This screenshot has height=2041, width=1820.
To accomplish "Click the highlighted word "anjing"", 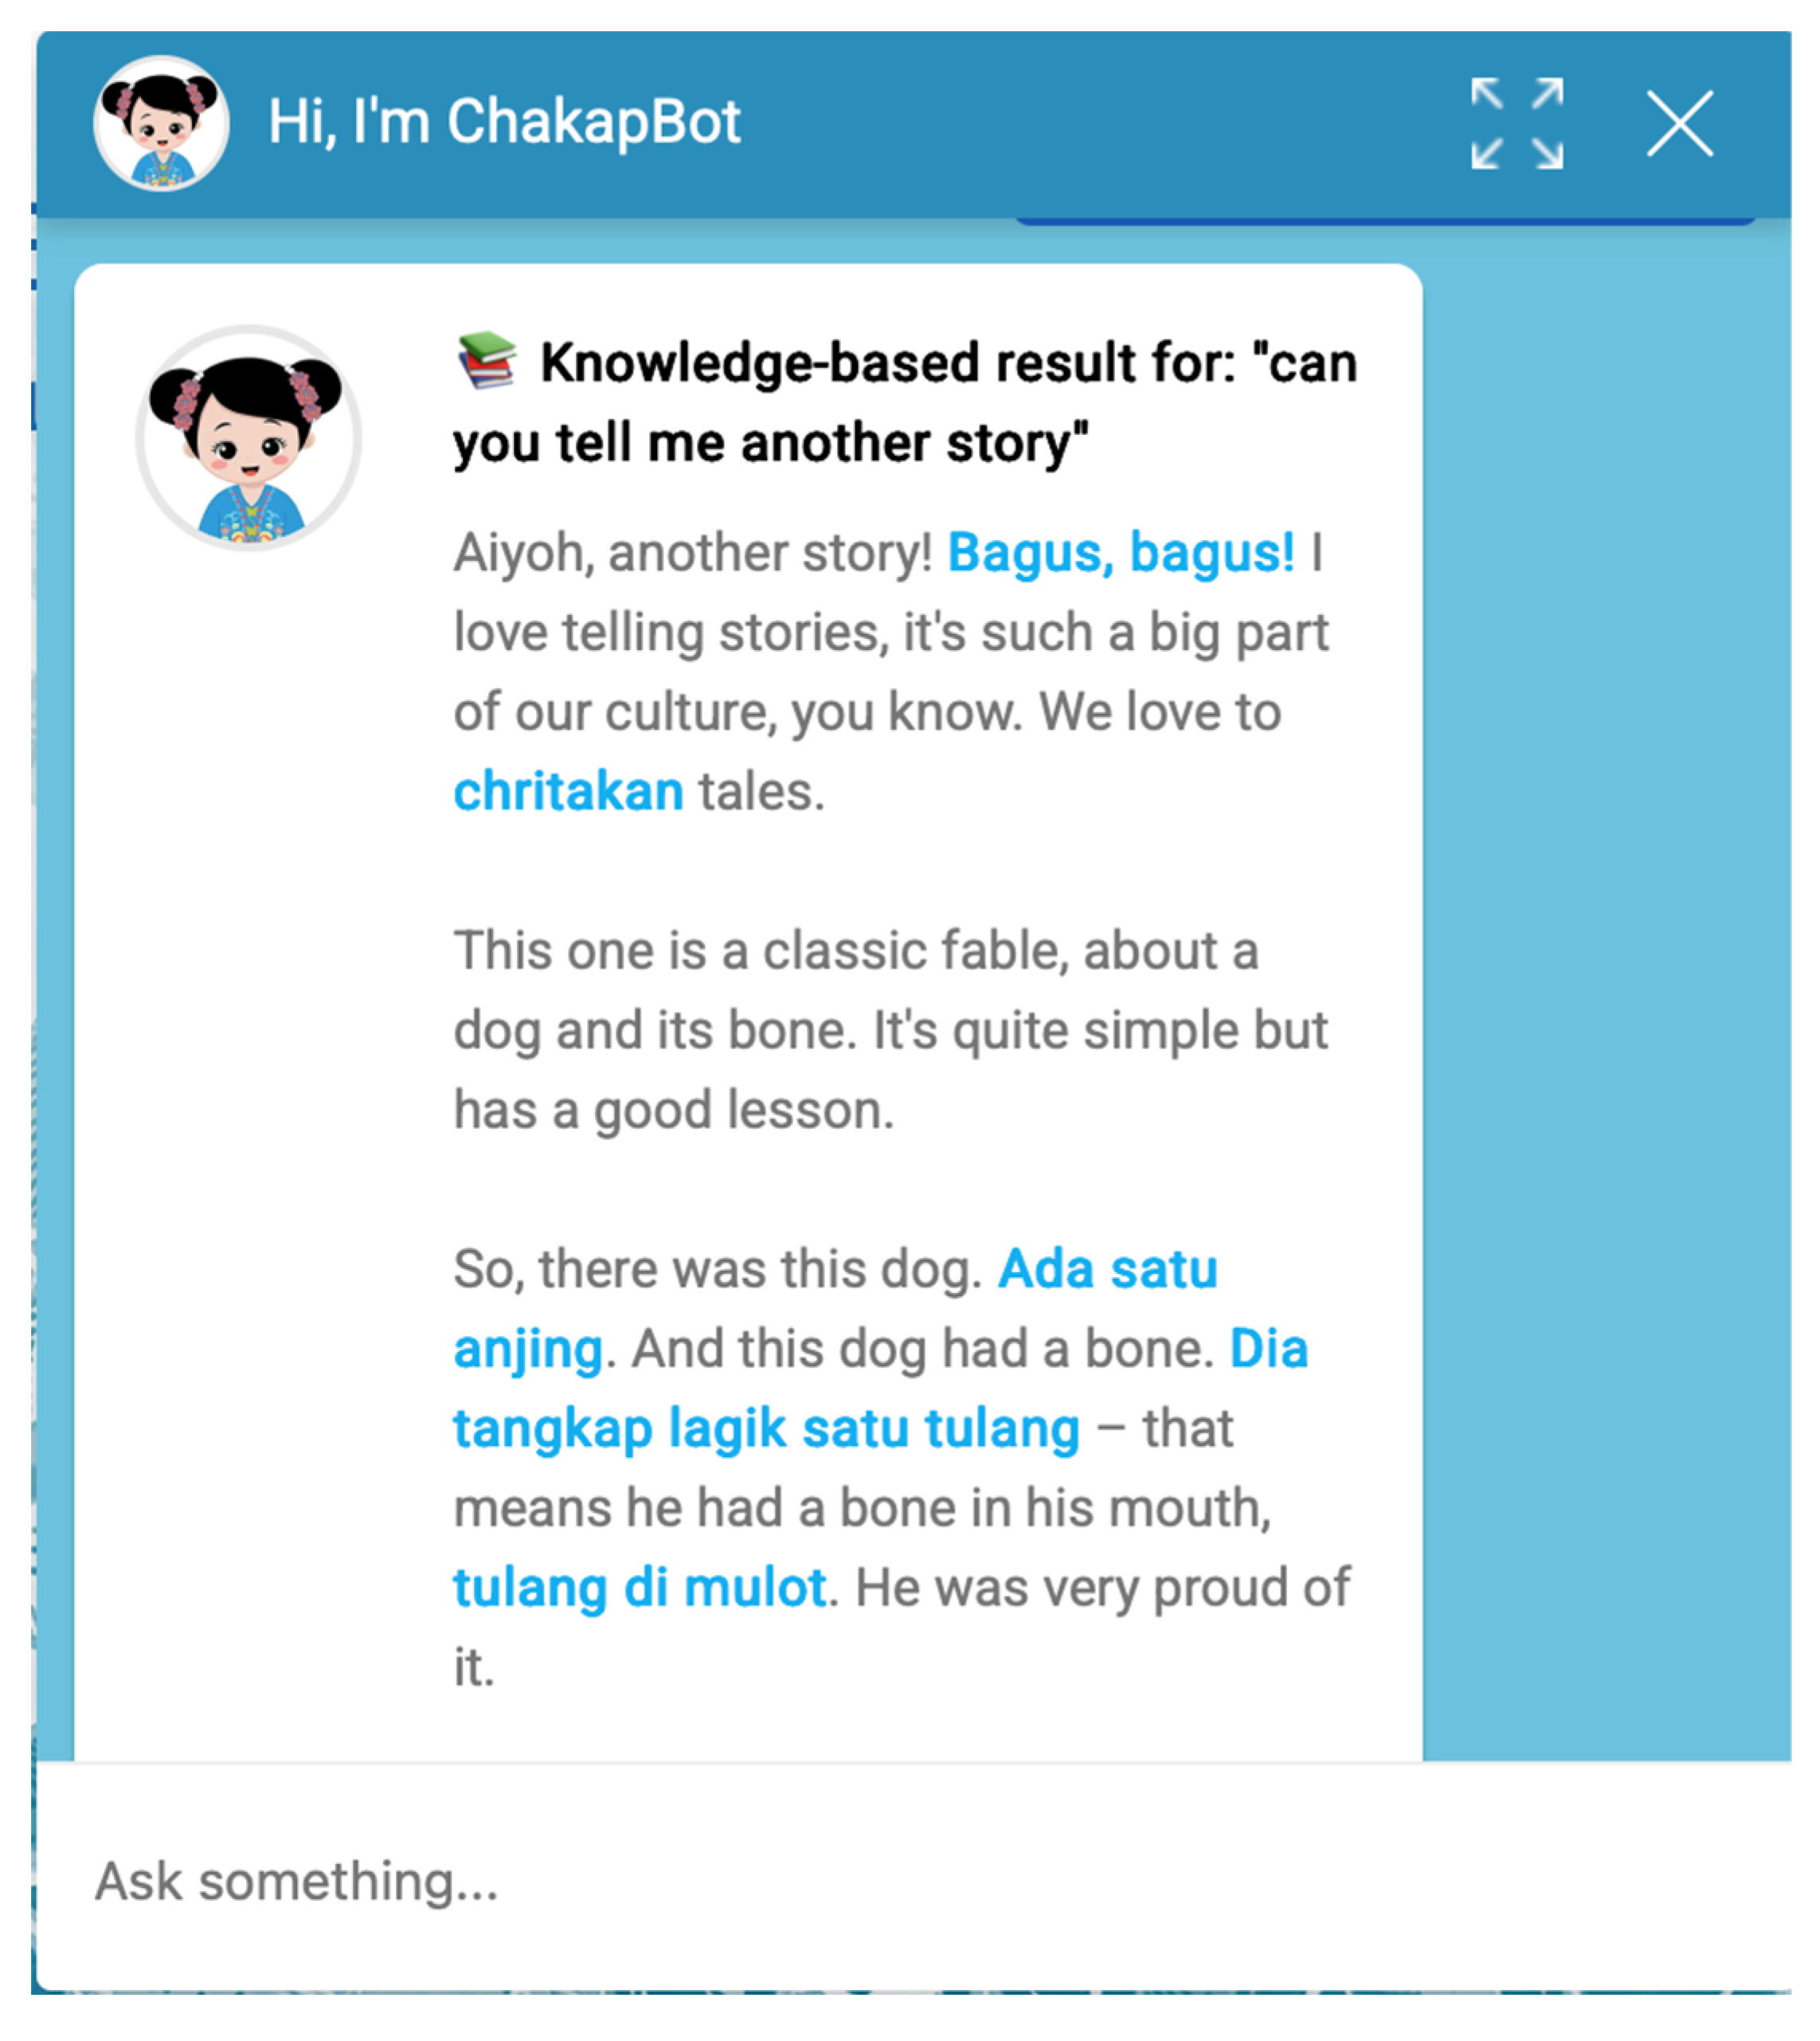I will 528,1350.
